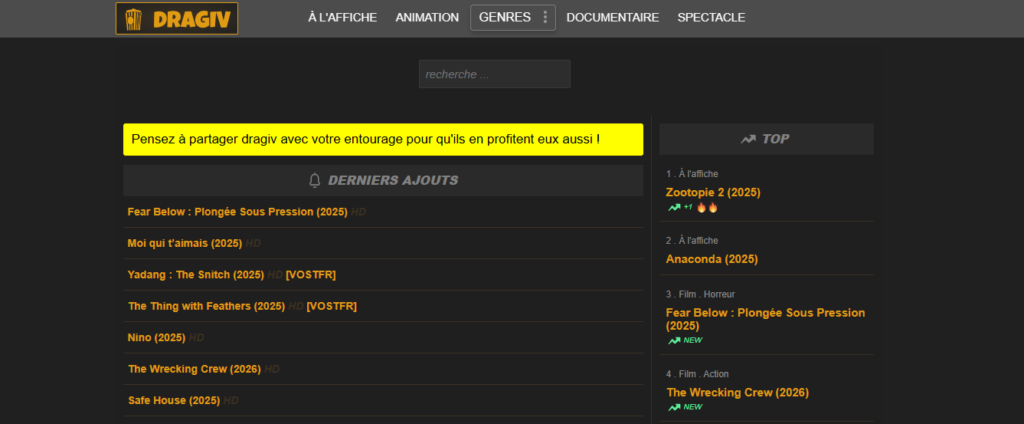Click the HD tag beside Moi qui t'aimais
Image resolution: width=1024 pixels, height=424 pixels.
click(x=253, y=244)
